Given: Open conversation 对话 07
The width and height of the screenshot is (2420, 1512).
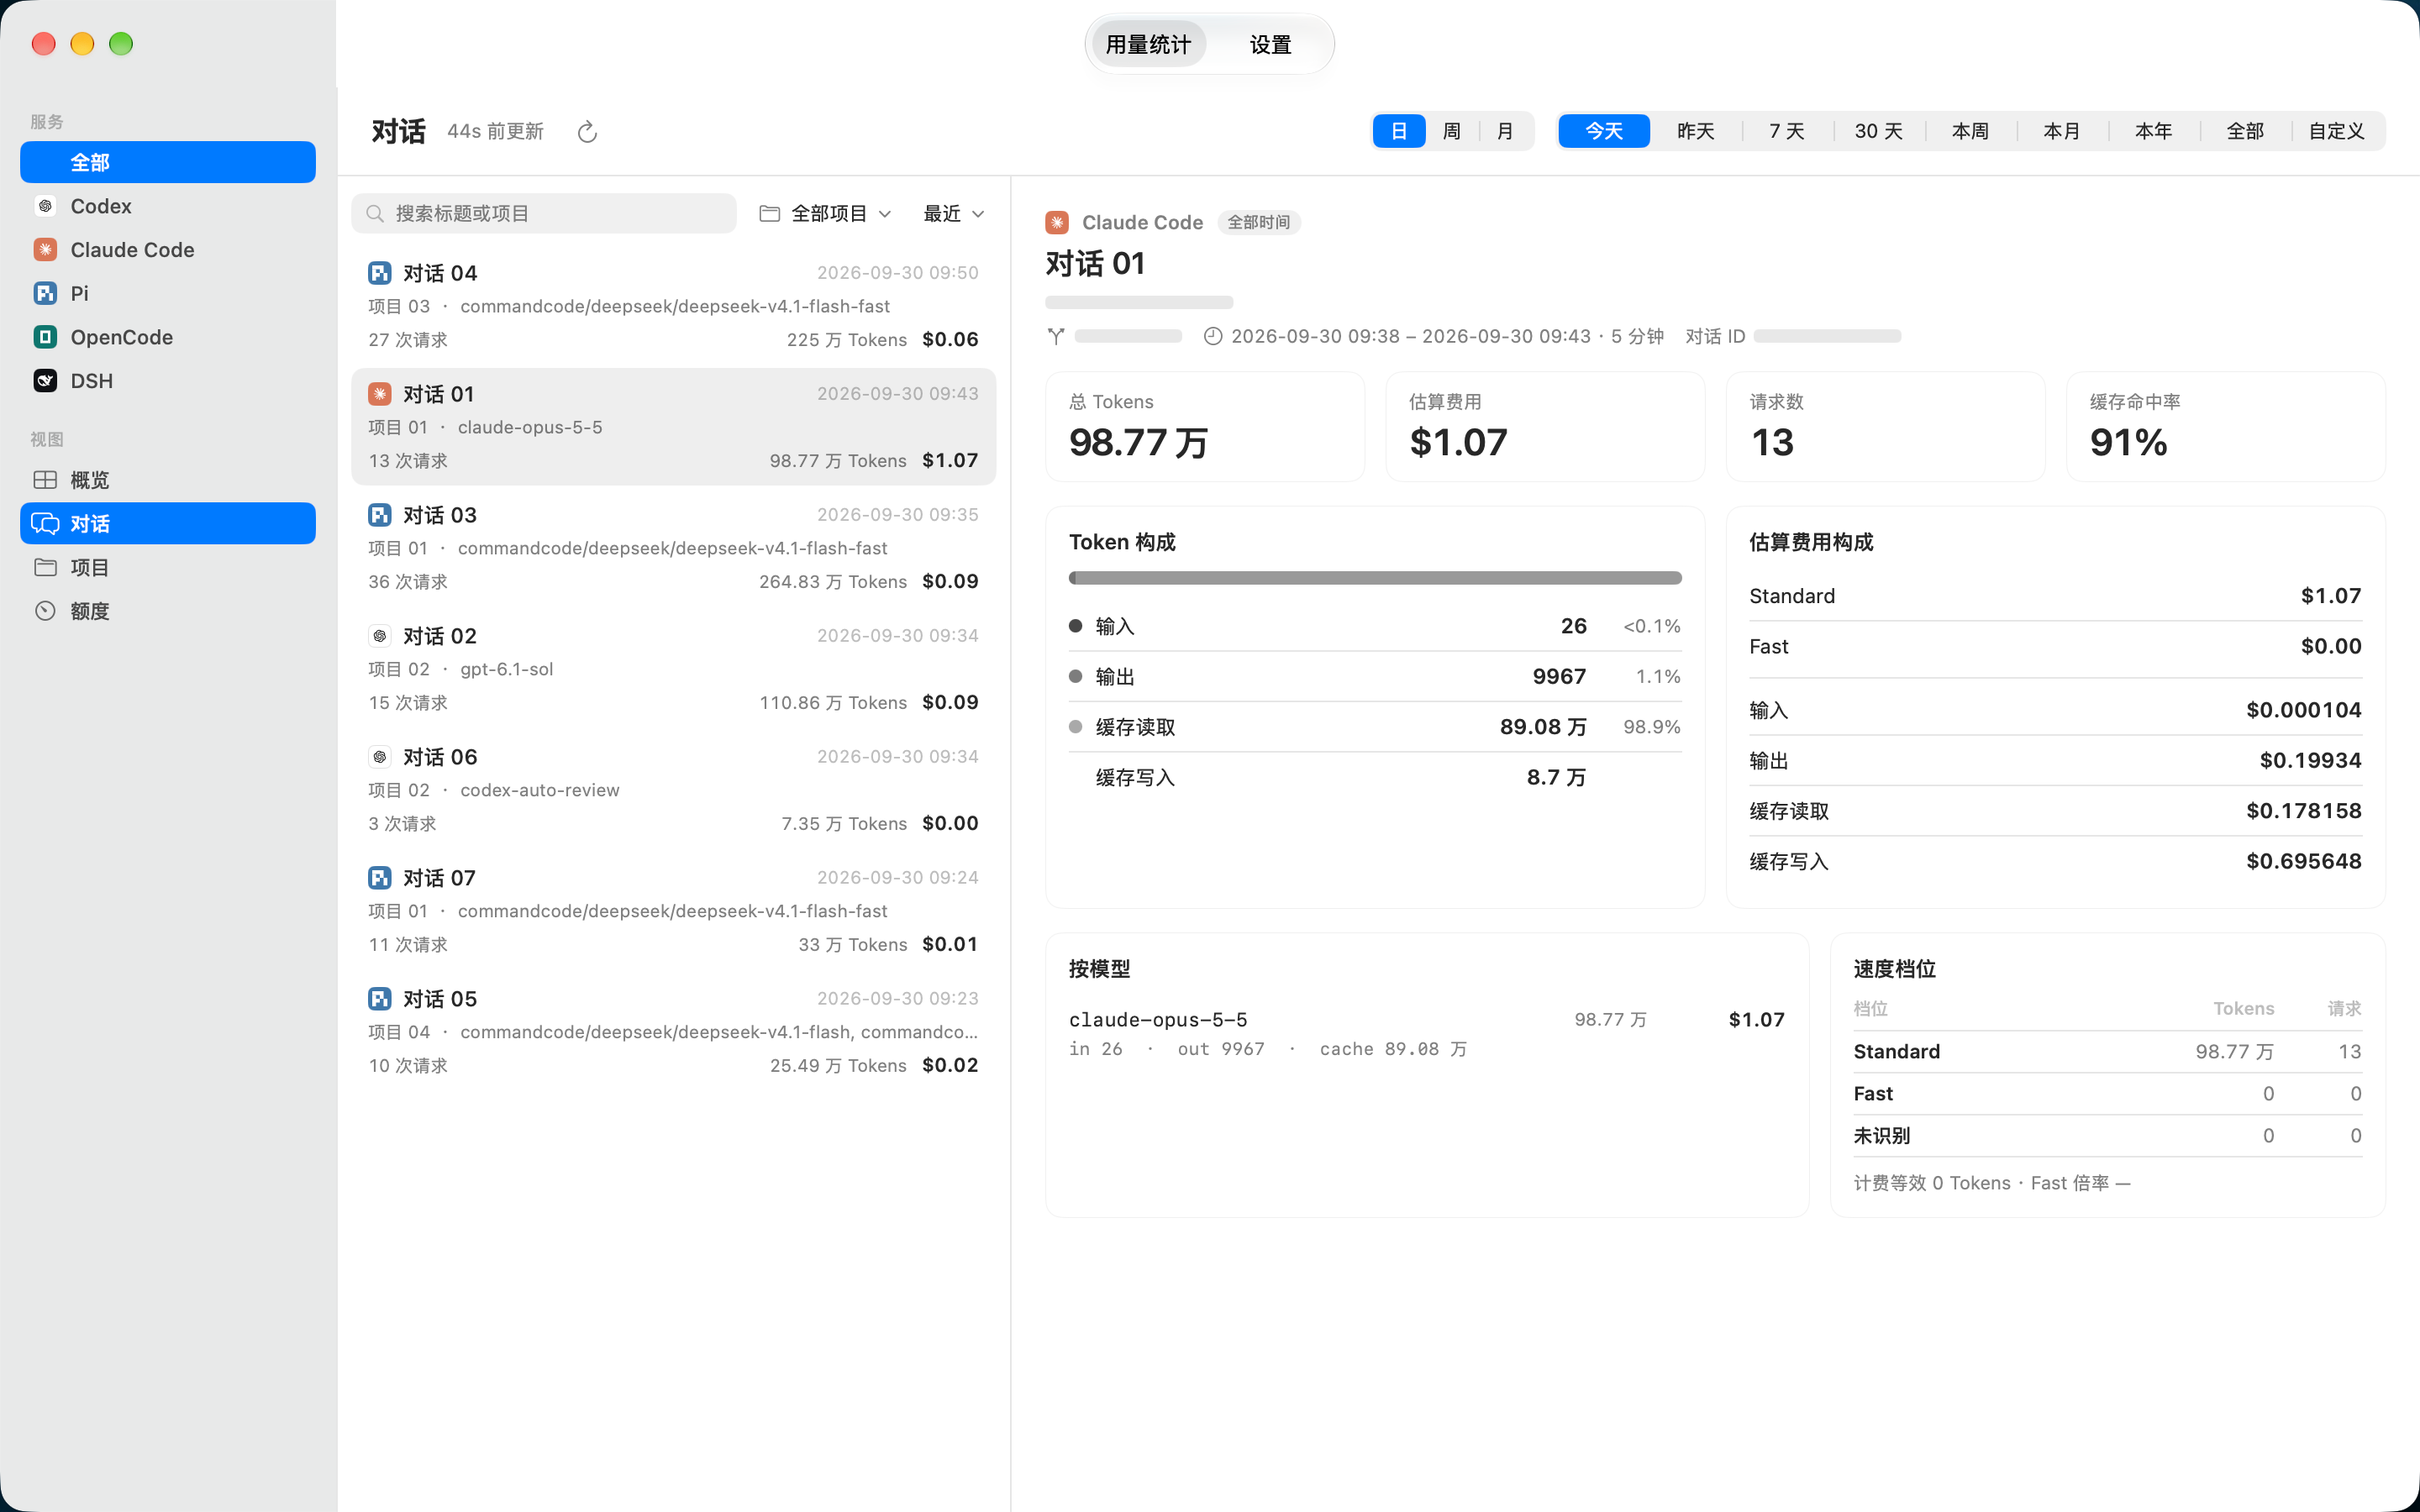Looking at the screenshot, I should pyautogui.click(x=673, y=910).
